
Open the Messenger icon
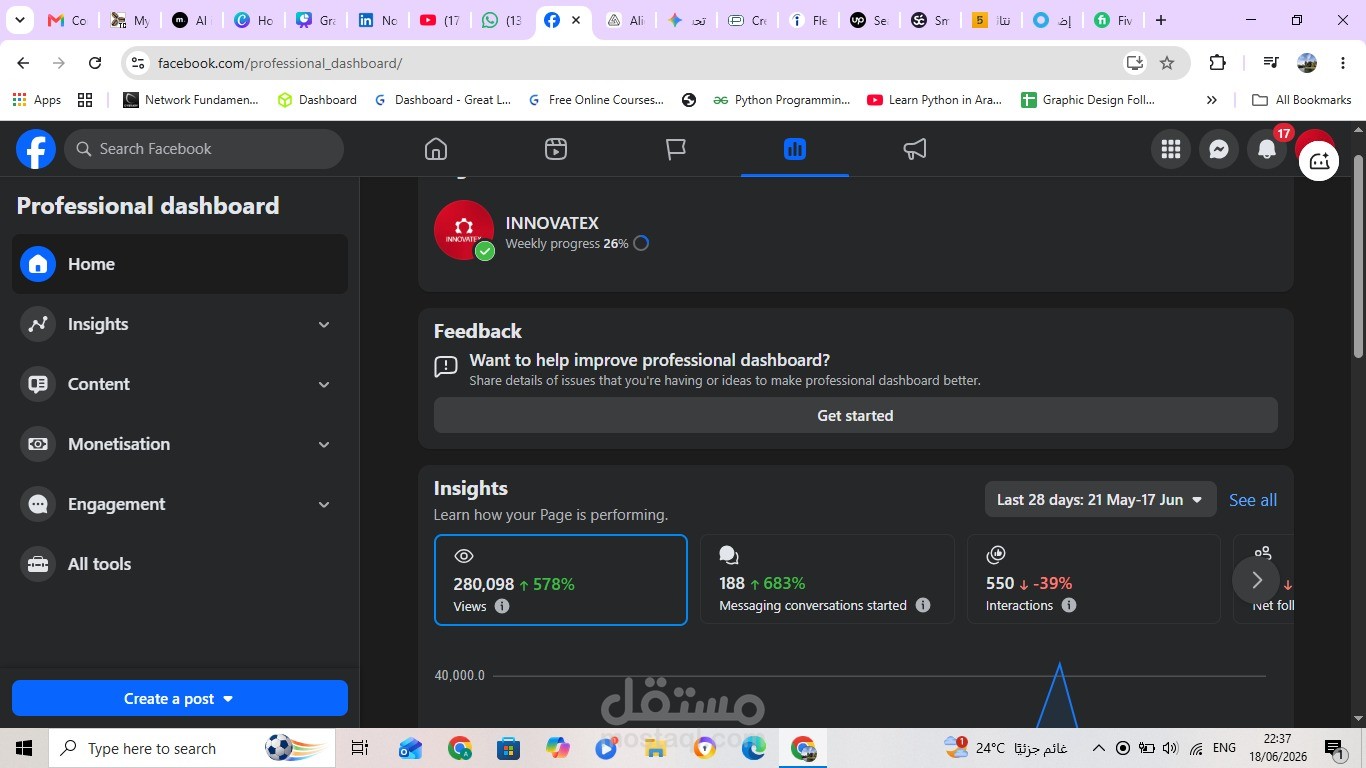click(x=1219, y=149)
